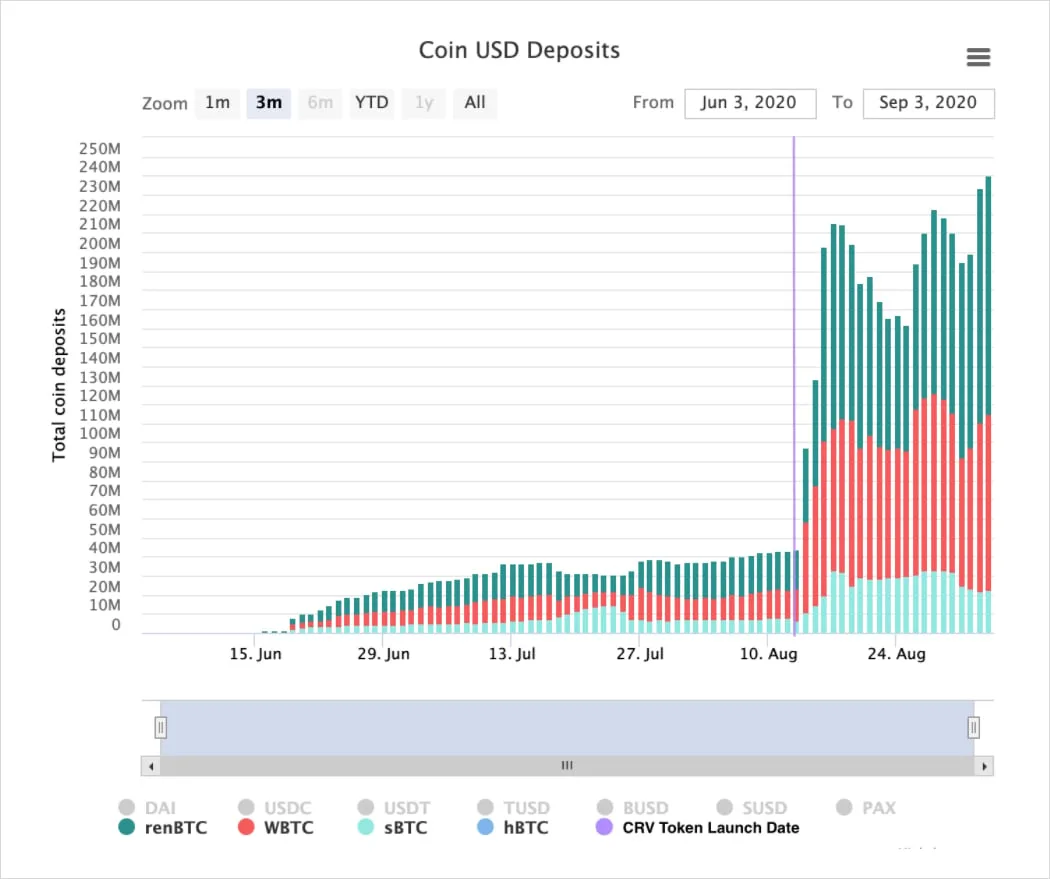Click the Coin USD Deposits title
The image size is (1050, 879).
pos(519,50)
